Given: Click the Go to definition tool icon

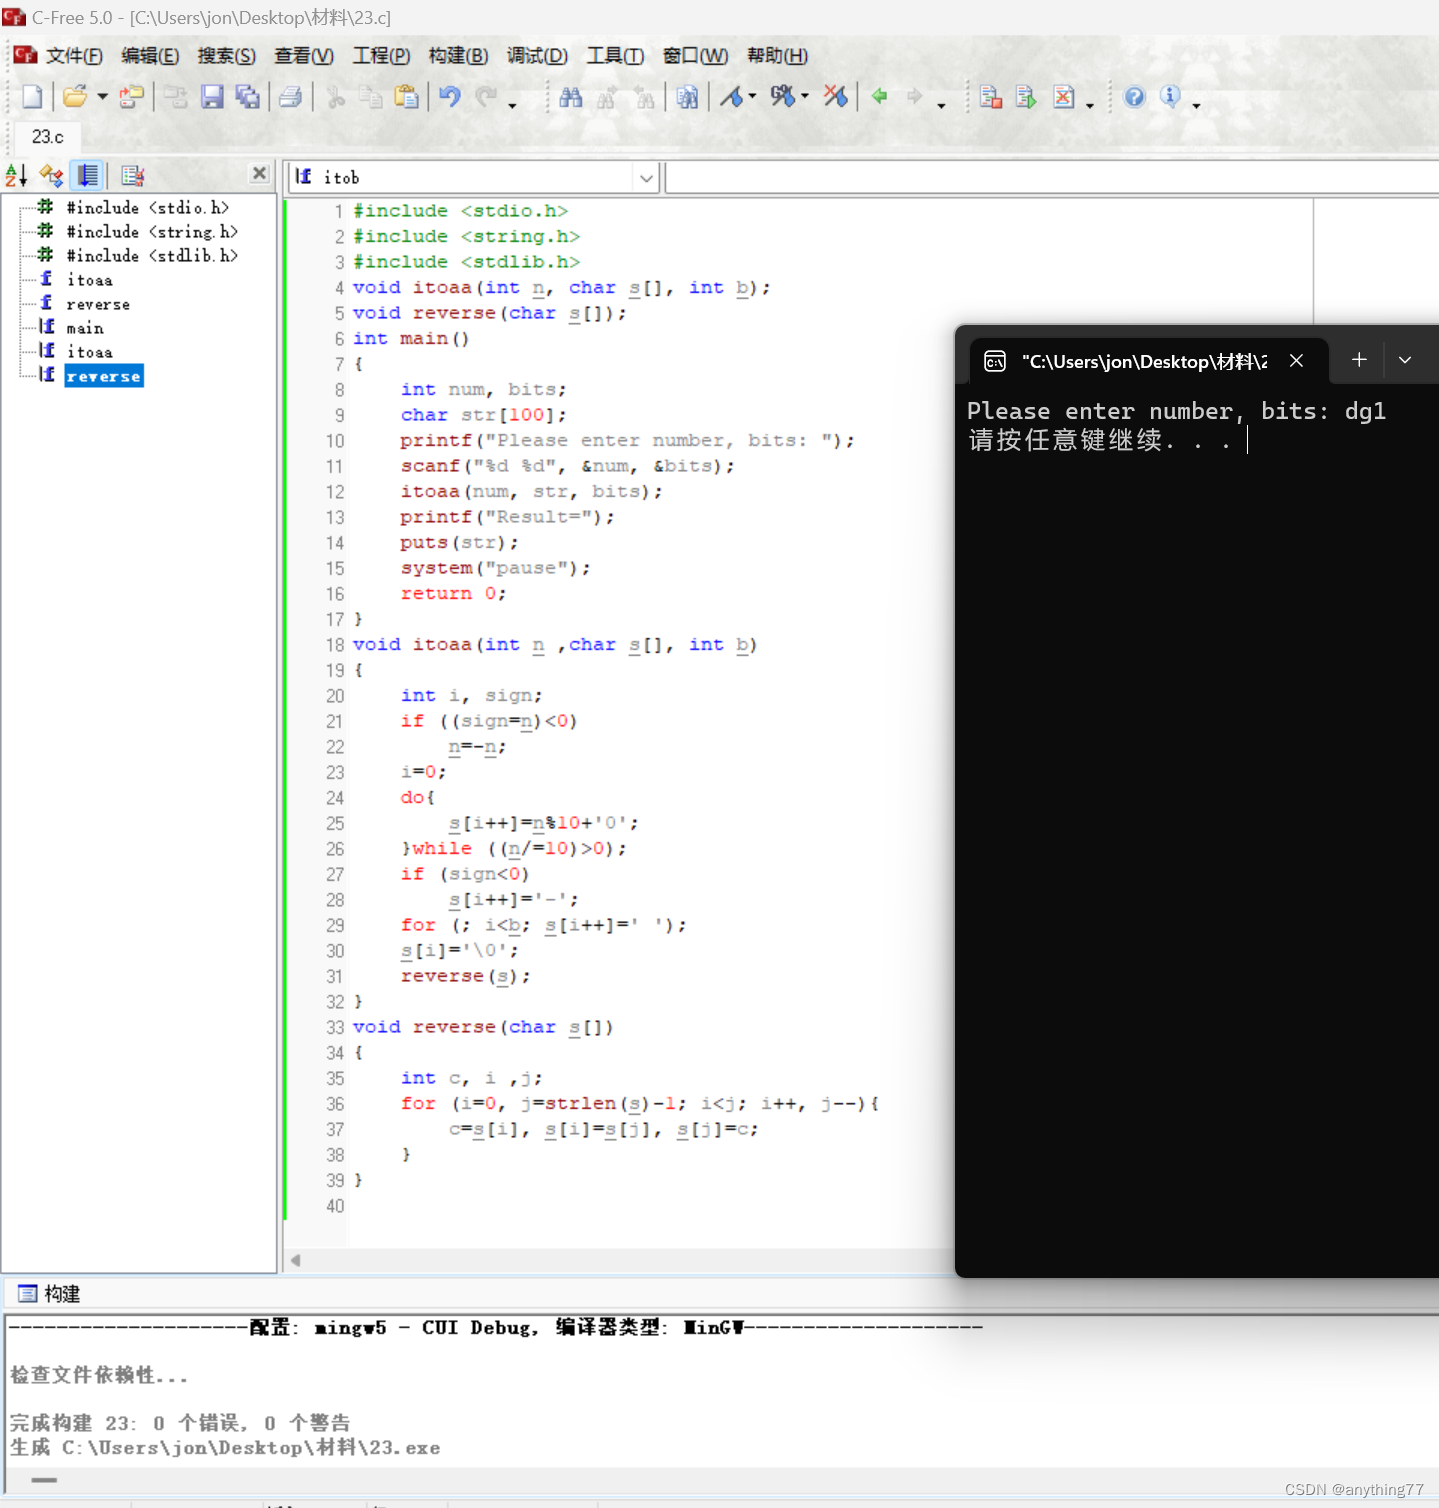Looking at the screenshot, I should click(732, 96).
